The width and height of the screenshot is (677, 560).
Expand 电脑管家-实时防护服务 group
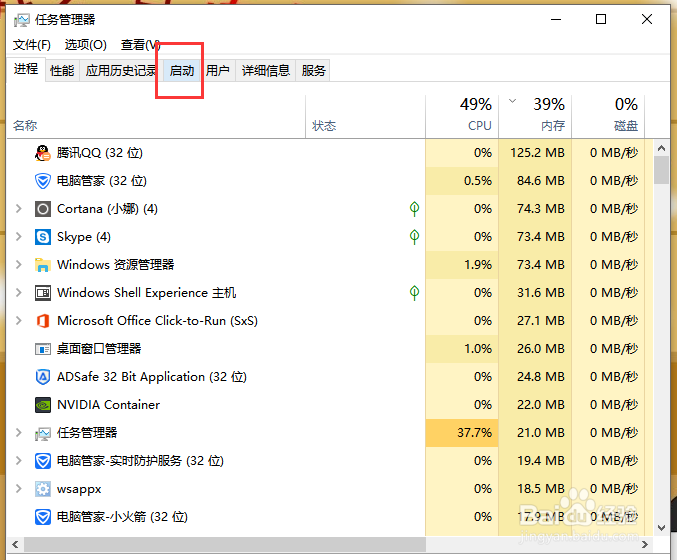click(x=18, y=461)
